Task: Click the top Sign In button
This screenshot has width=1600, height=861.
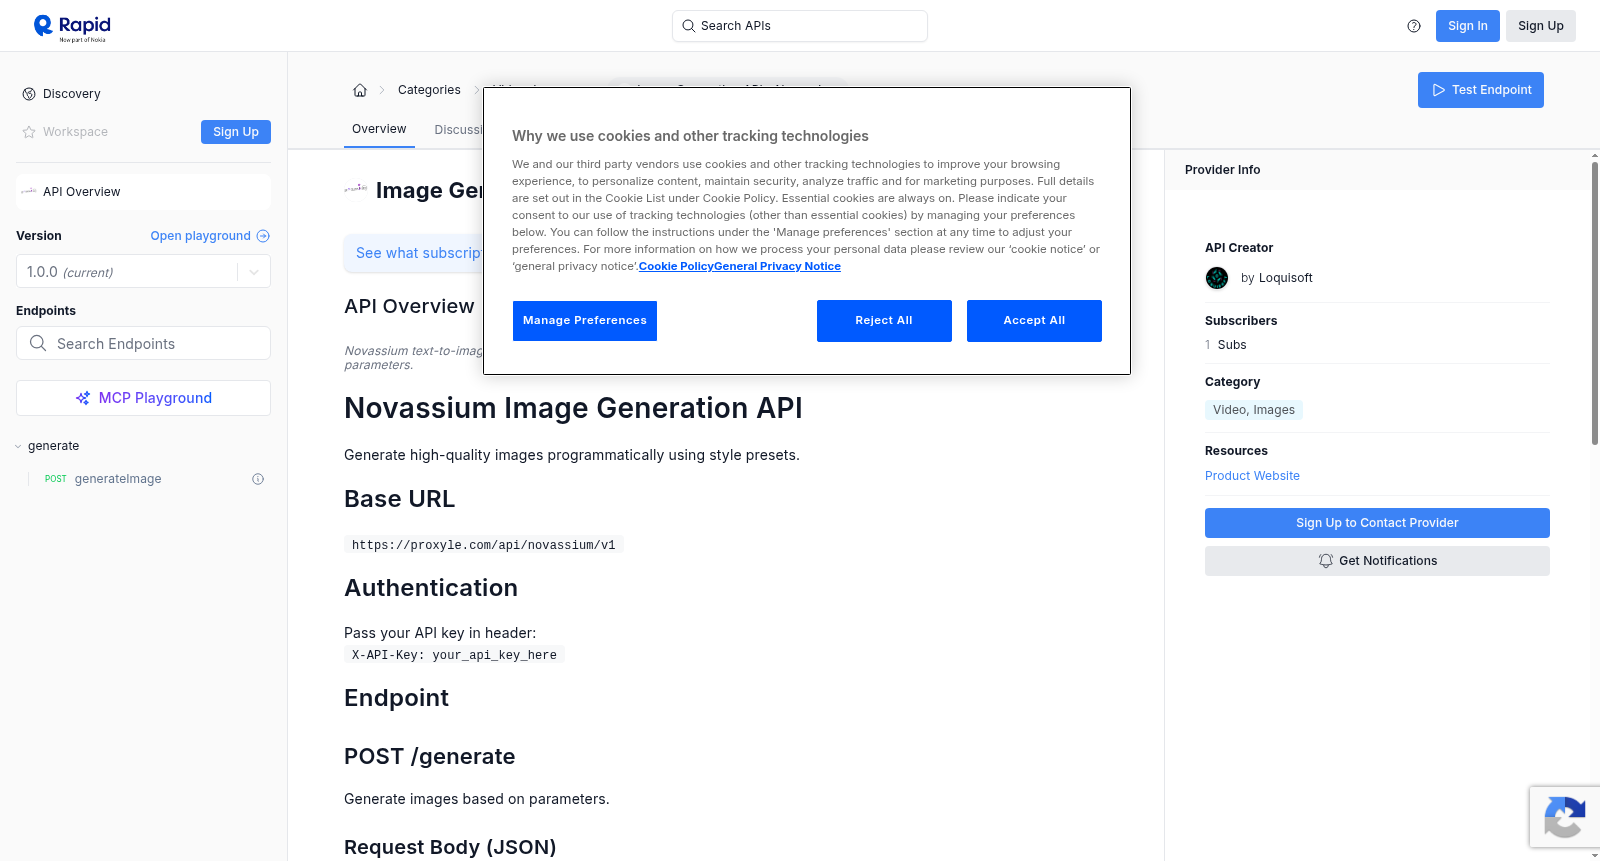Action: pos(1467,26)
